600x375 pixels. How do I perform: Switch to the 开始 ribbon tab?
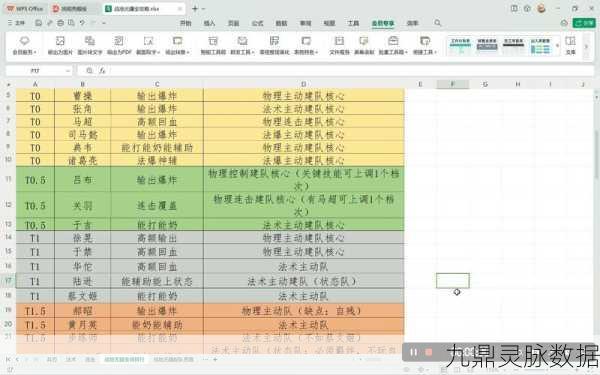pyautogui.click(x=186, y=23)
